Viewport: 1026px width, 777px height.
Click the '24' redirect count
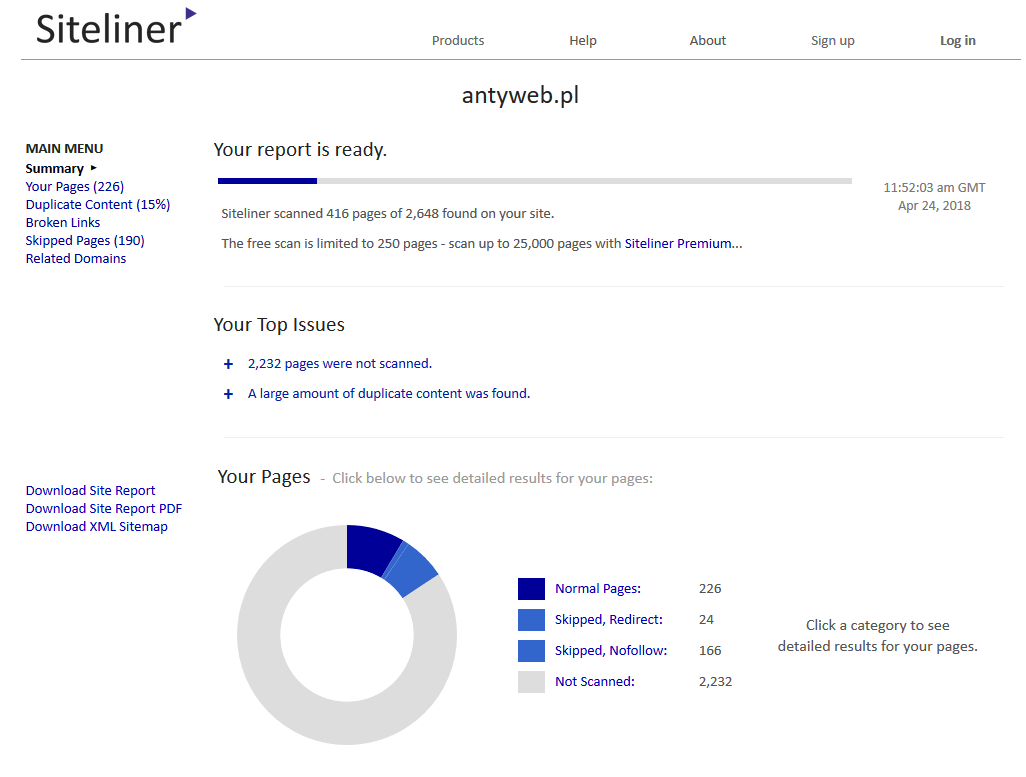[x=706, y=619]
